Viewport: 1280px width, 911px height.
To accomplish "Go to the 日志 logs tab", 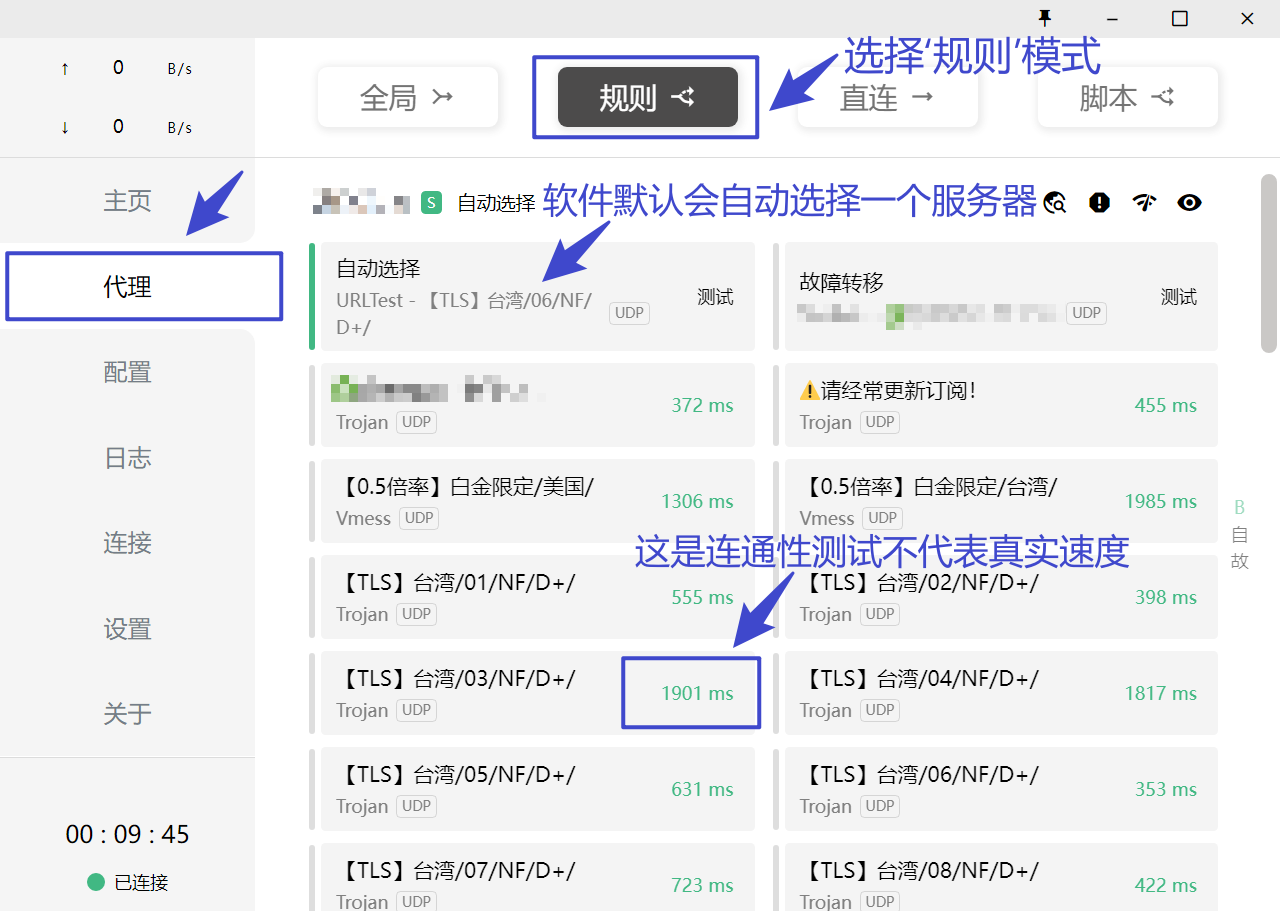I will coord(127,458).
